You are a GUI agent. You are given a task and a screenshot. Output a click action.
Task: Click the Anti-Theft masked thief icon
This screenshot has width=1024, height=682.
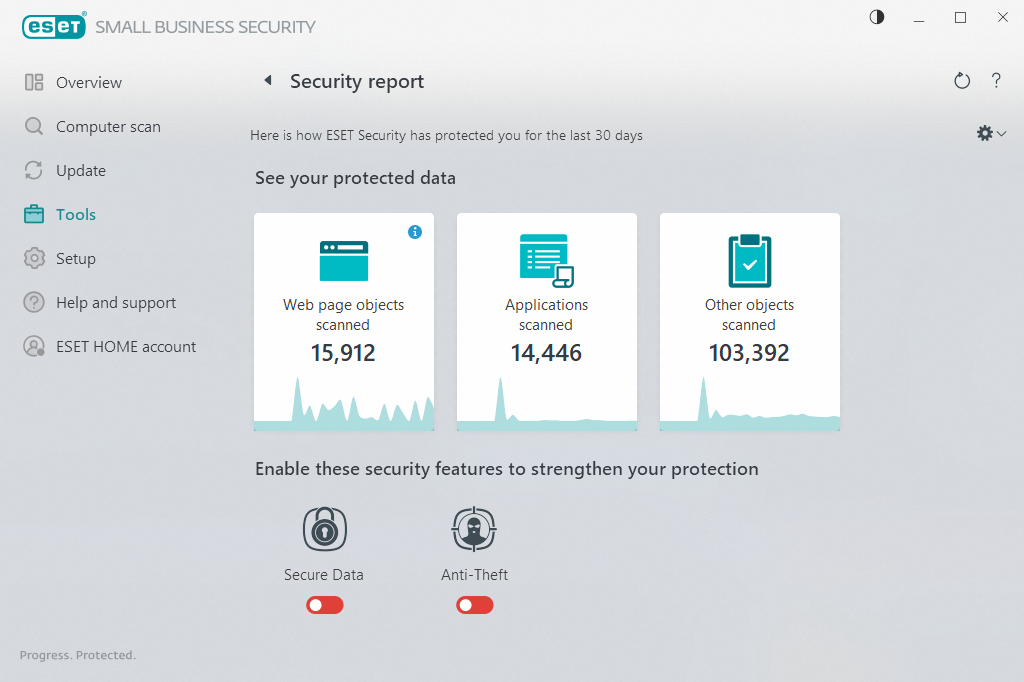[474, 529]
